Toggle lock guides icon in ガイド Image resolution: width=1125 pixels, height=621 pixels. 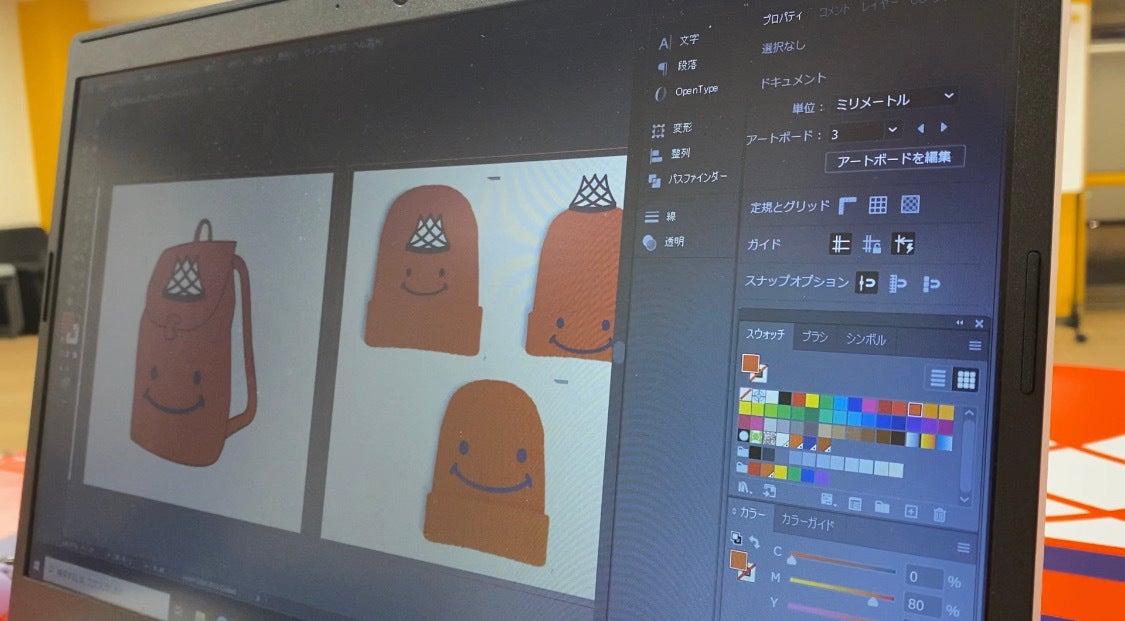tap(872, 244)
